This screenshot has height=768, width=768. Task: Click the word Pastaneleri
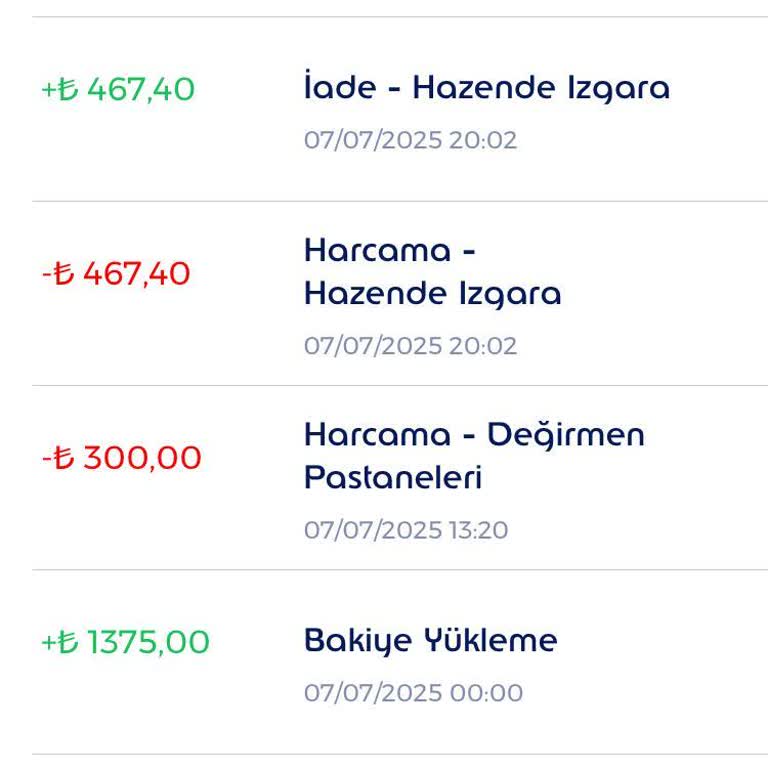pos(393,478)
